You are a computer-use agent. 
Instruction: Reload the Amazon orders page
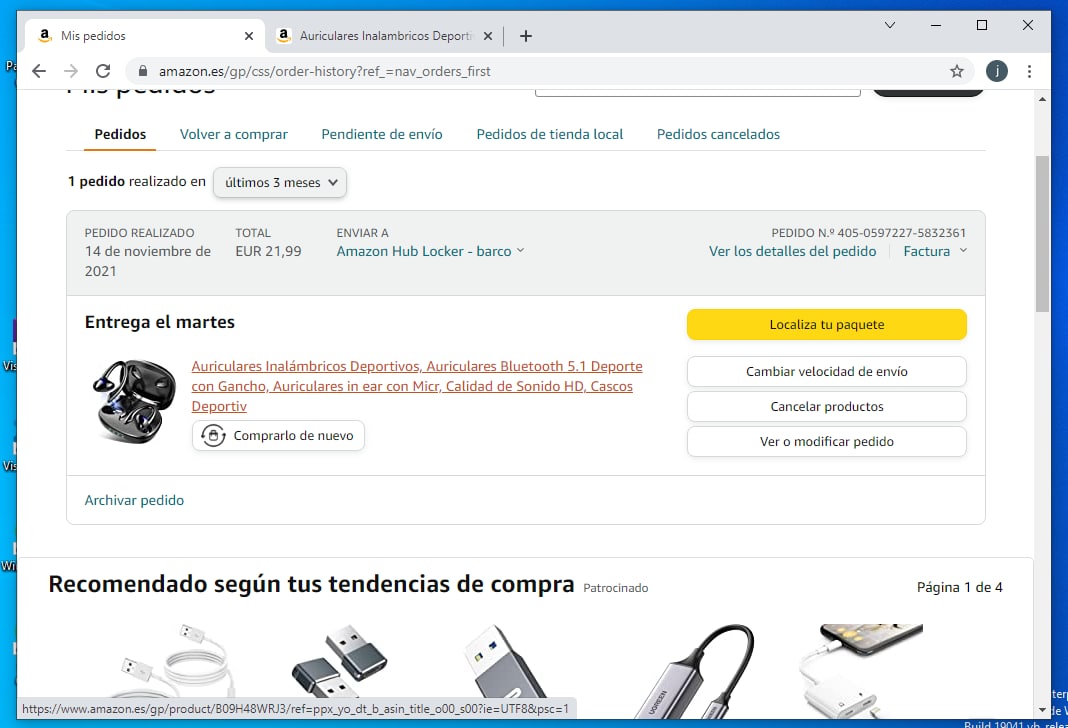click(x=103, y=71)
